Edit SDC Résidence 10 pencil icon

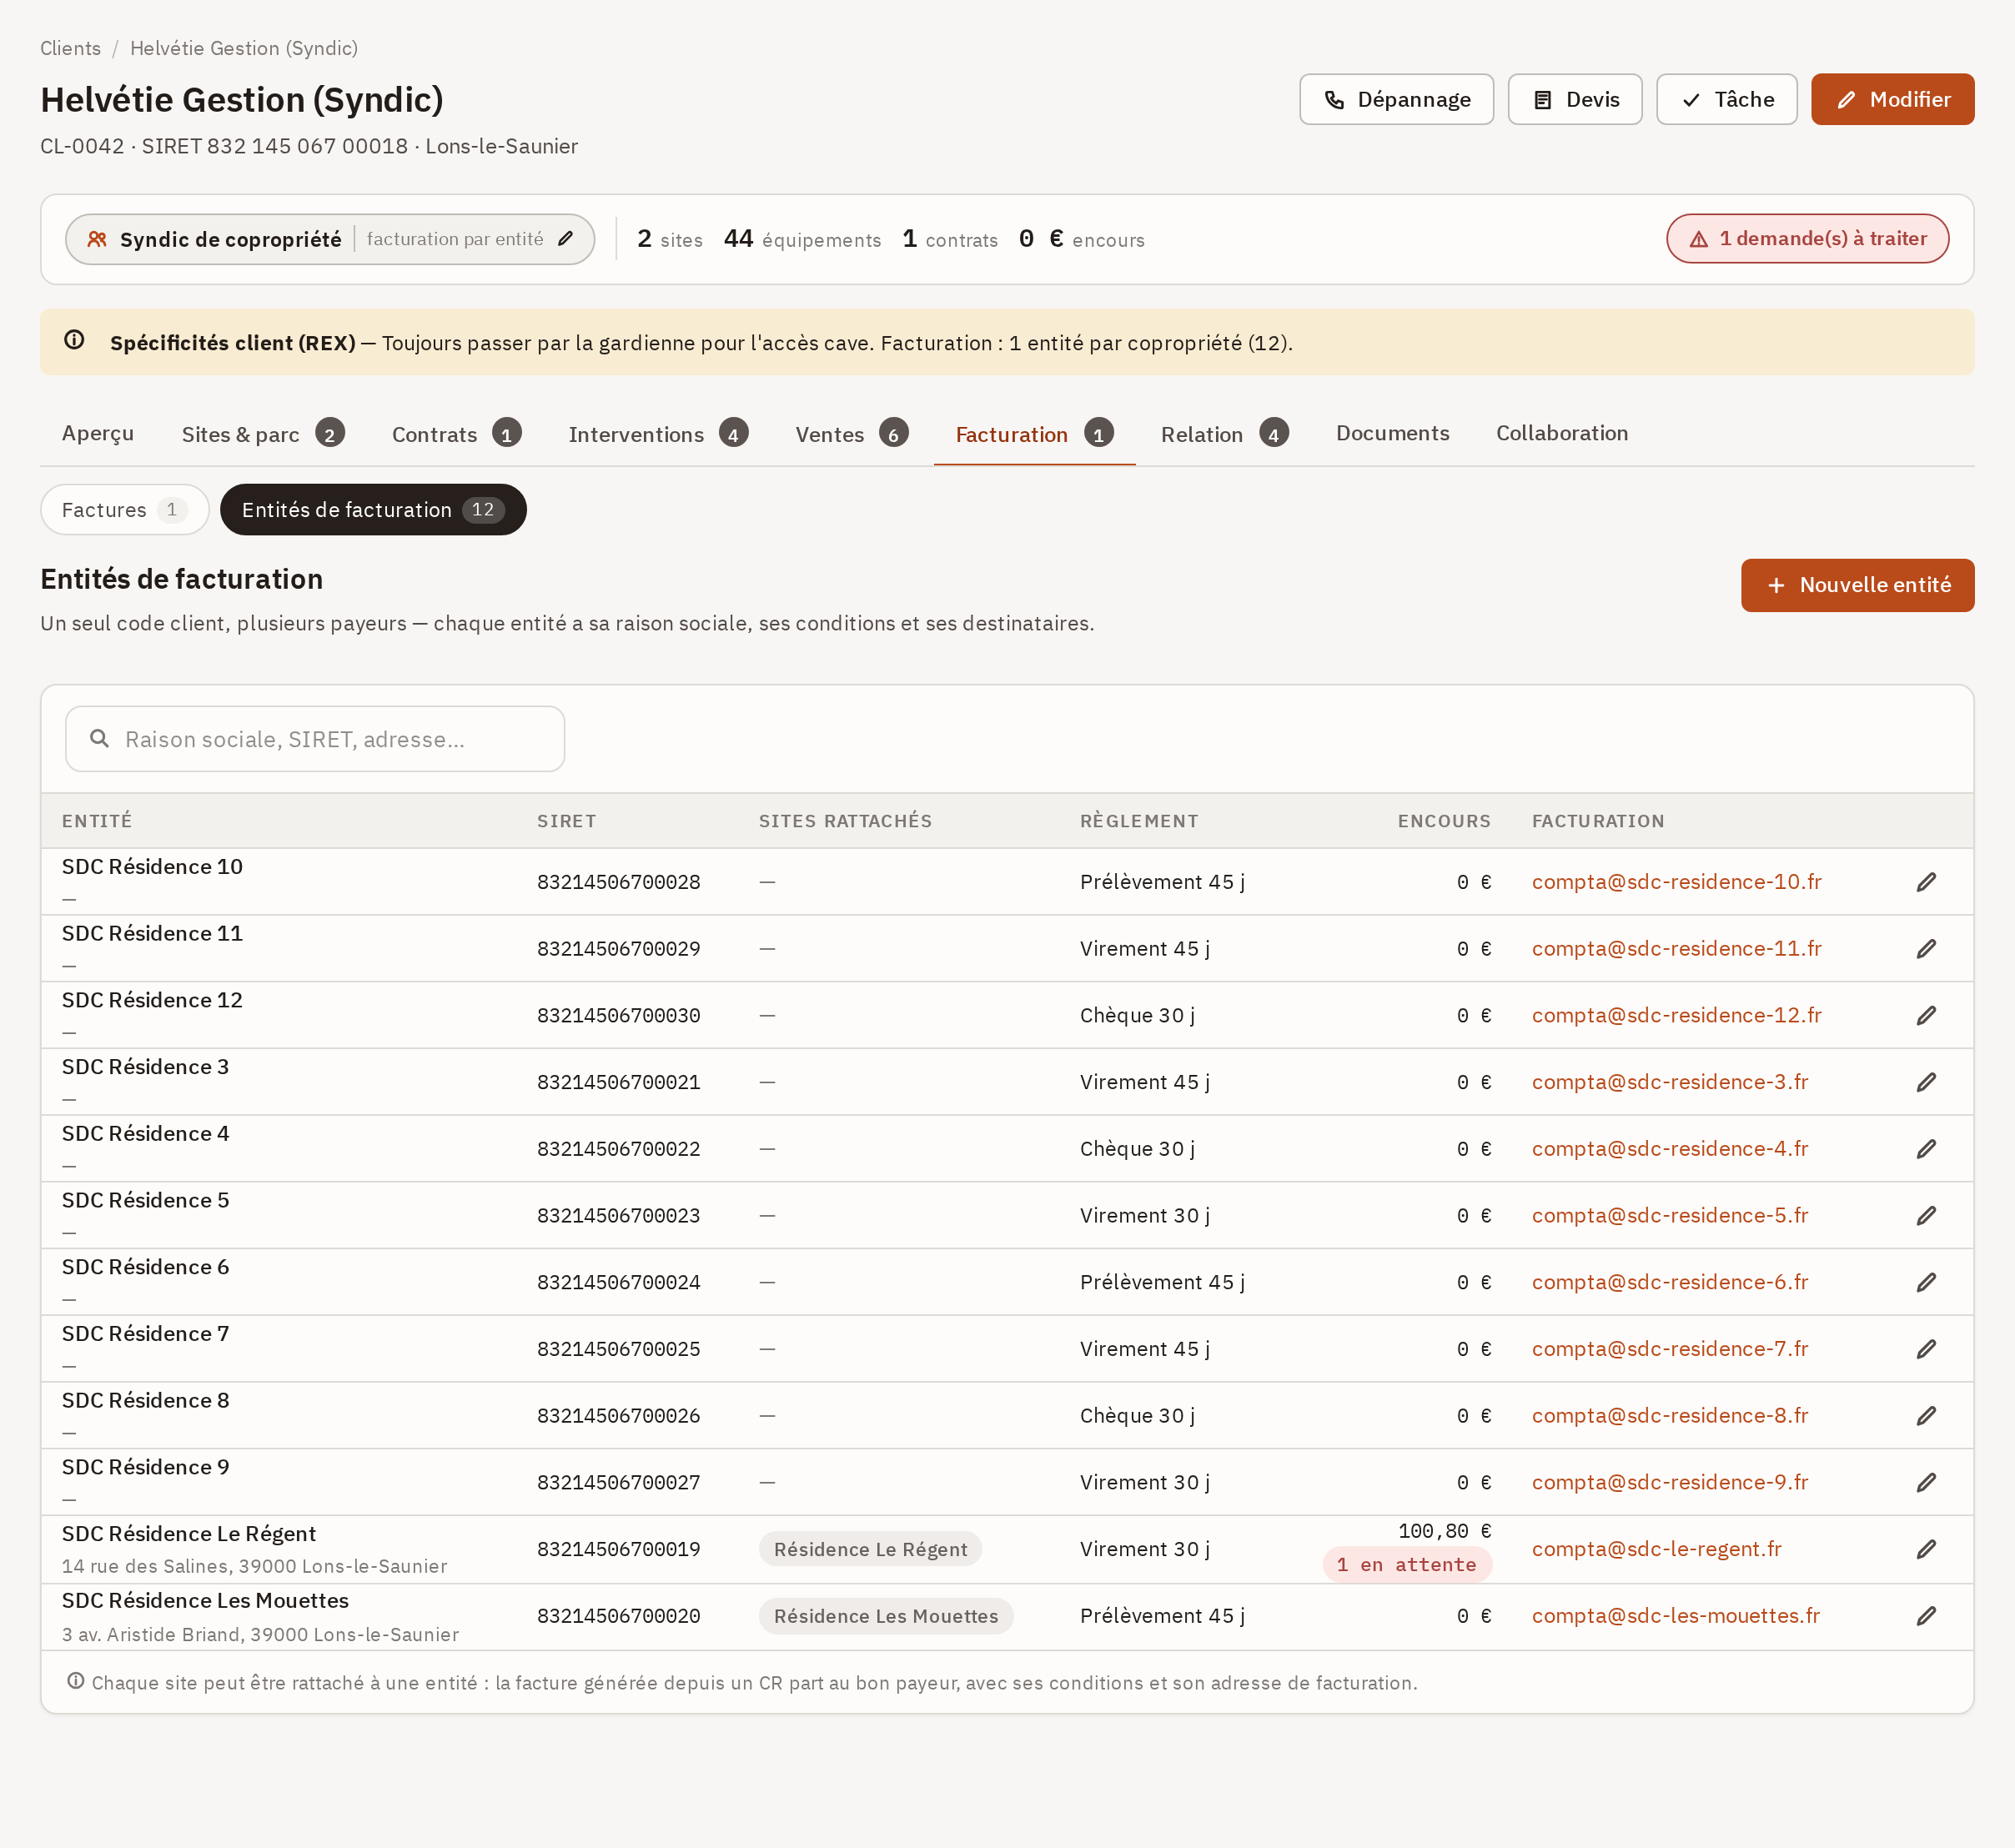[x=1926, y=882]
